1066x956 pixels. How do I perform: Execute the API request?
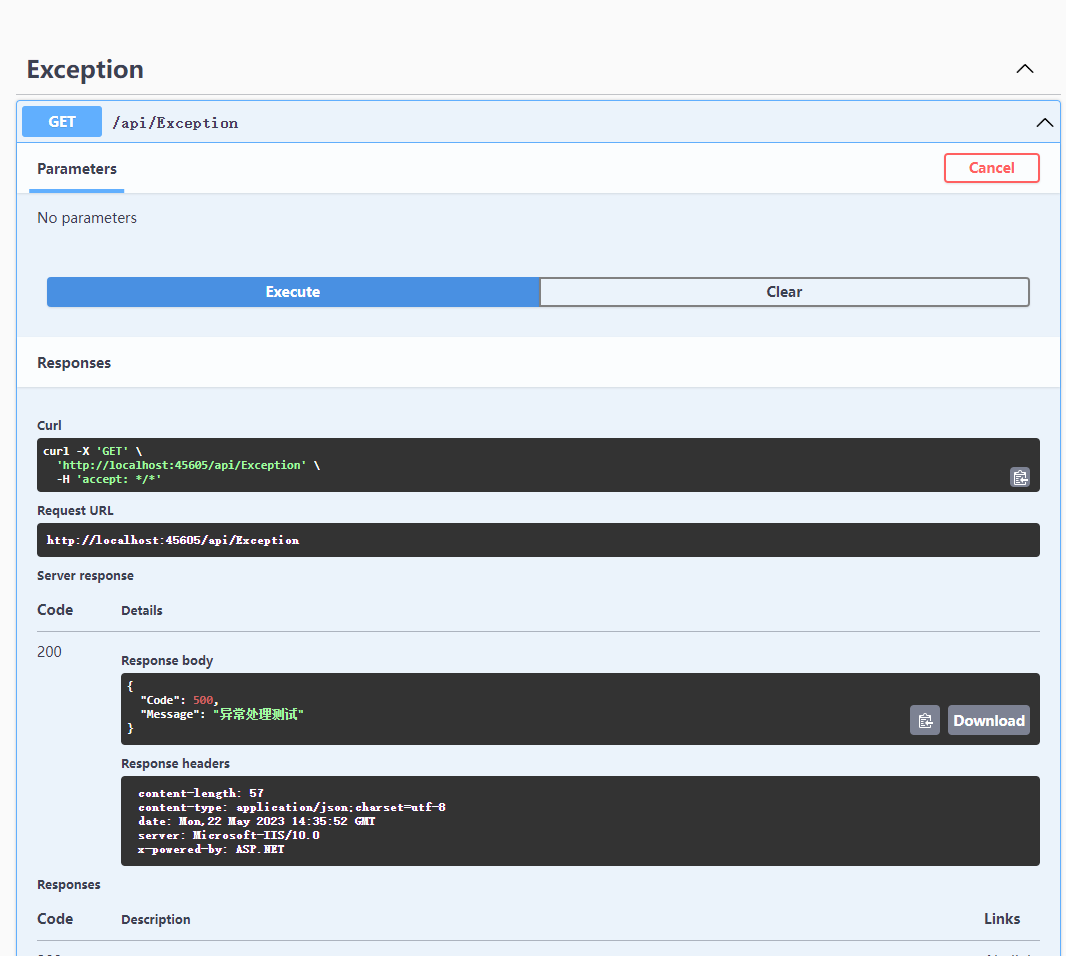[x=293, y=292]
